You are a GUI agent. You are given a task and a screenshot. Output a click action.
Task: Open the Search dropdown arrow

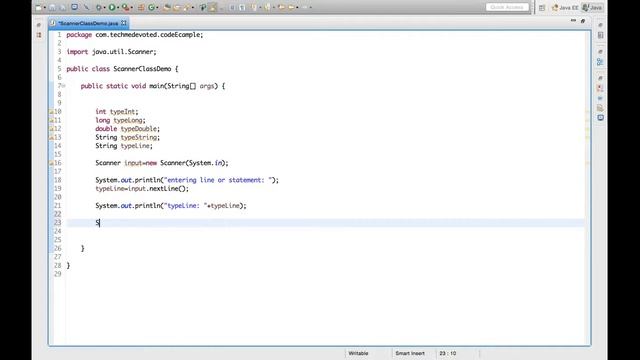193,8
